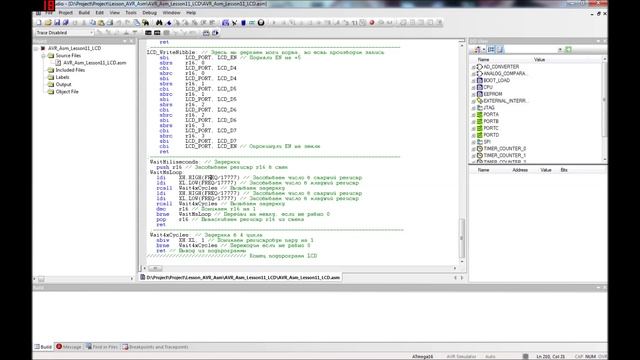Image resolution: width=640 pixels, height=360 pixels.
Task: Click the assemble and run icon in second toolbar
Action: click(x=215, y=33)
